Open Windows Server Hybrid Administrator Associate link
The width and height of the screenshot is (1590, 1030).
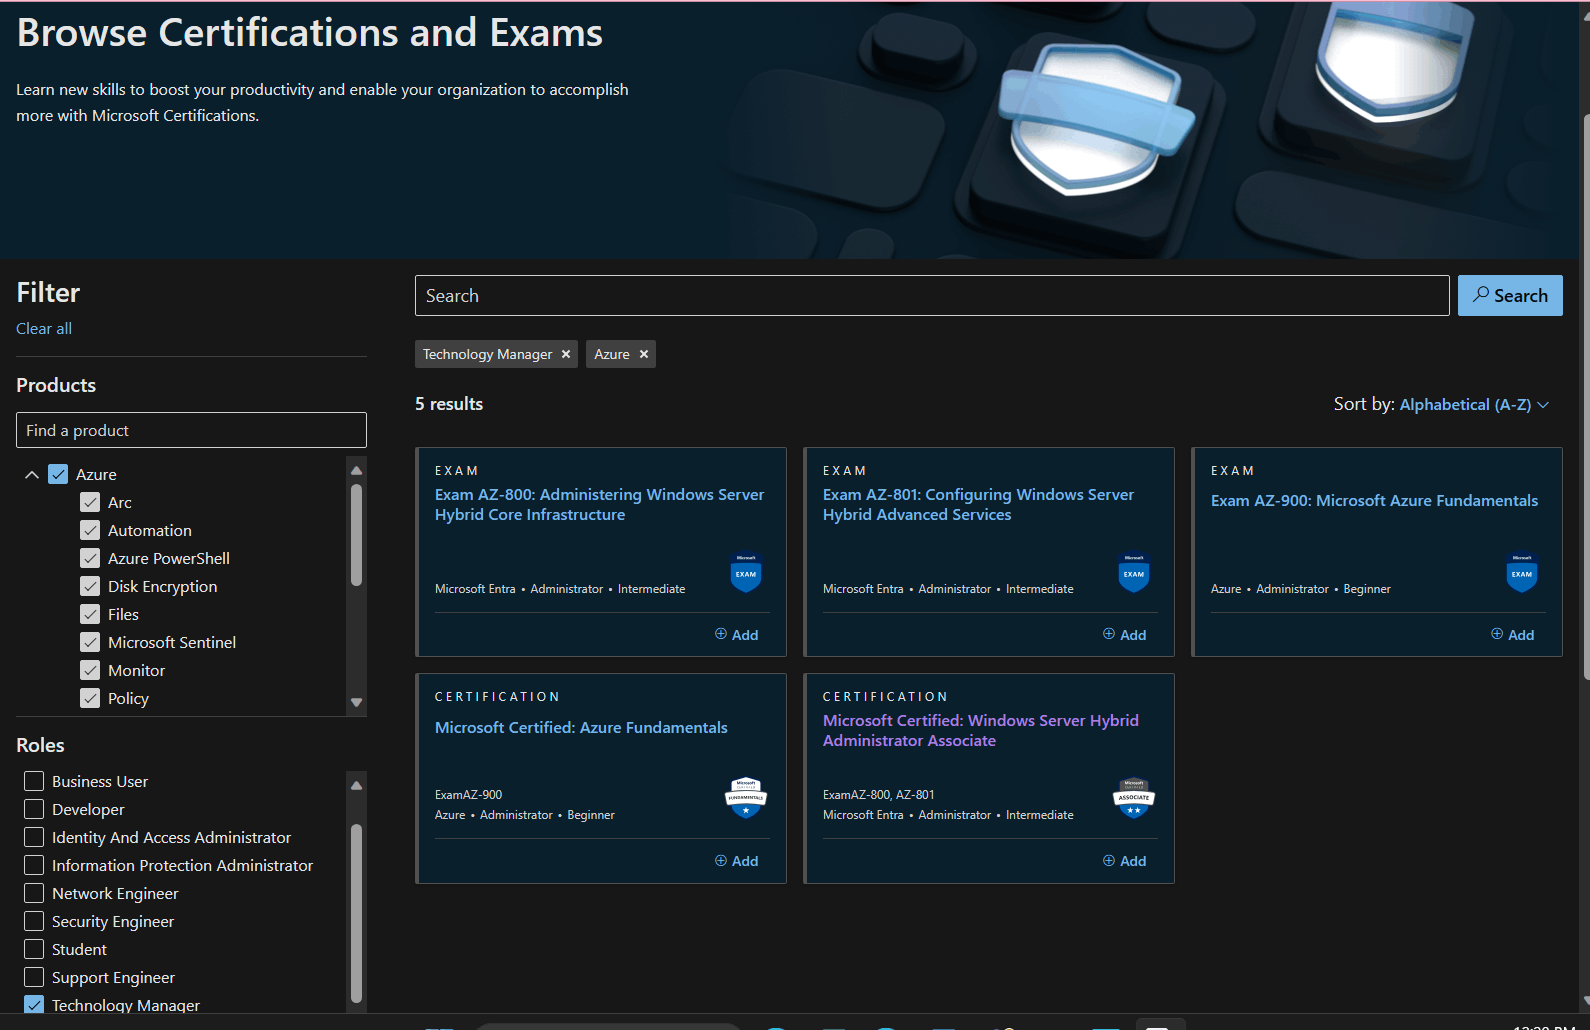(x=981, y=731)
